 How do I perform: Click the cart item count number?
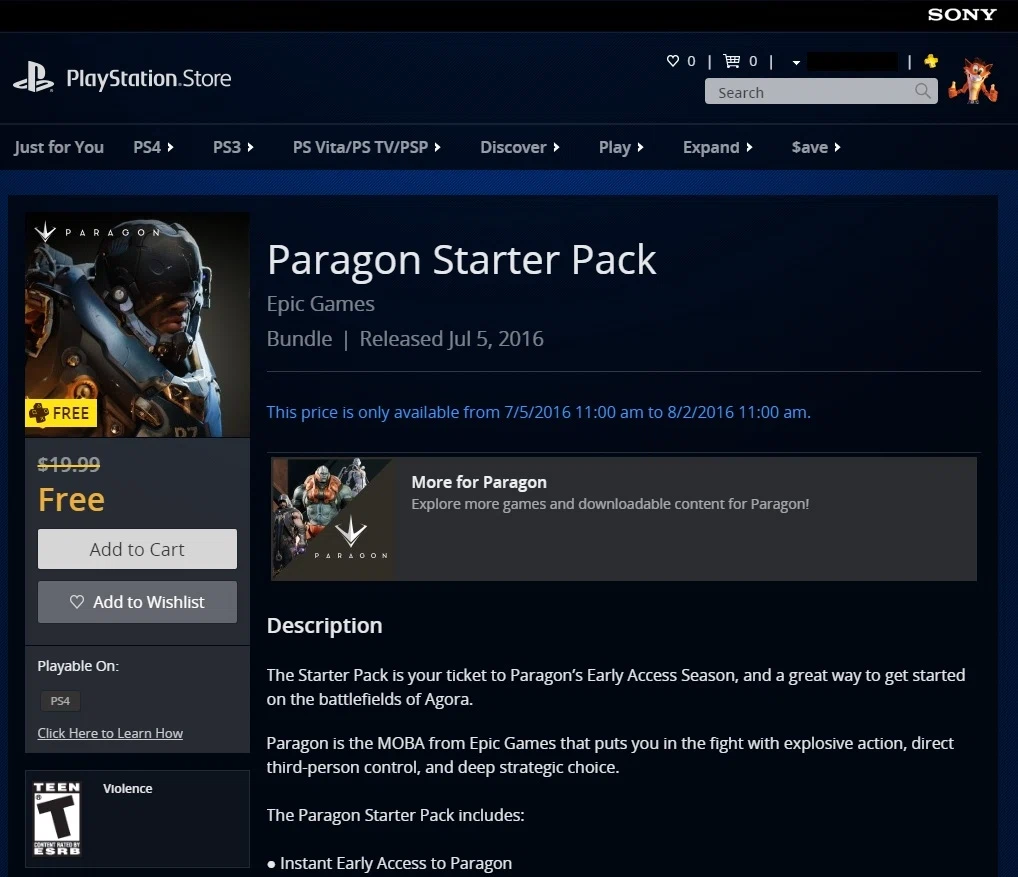point(753,61)
